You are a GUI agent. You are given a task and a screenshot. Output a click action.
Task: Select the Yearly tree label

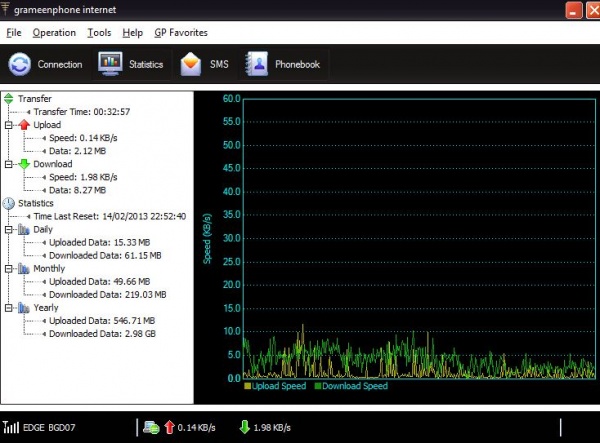click(46, 308)
